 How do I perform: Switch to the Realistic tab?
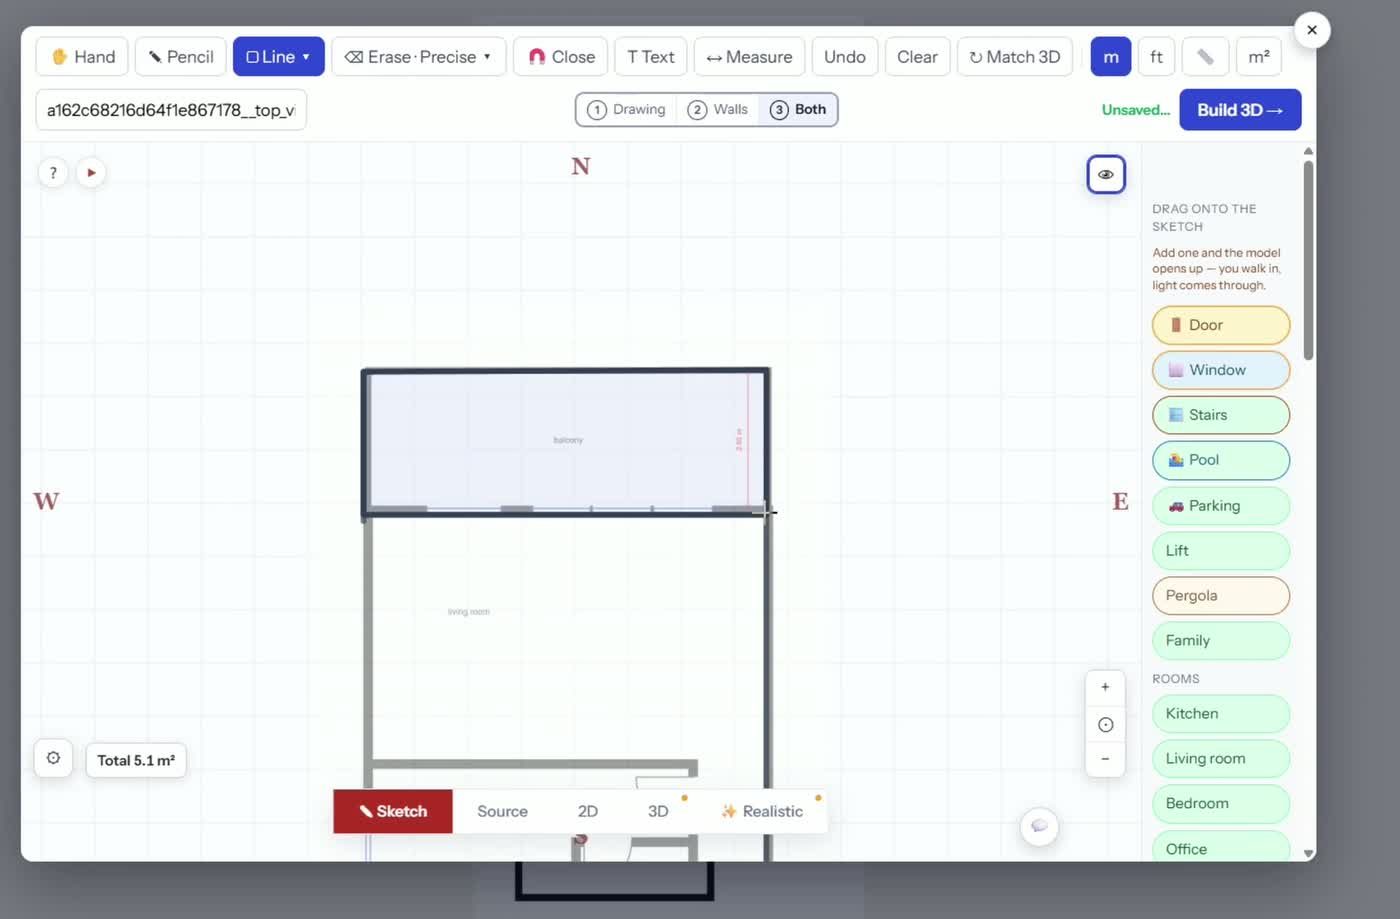pos(763,811)
